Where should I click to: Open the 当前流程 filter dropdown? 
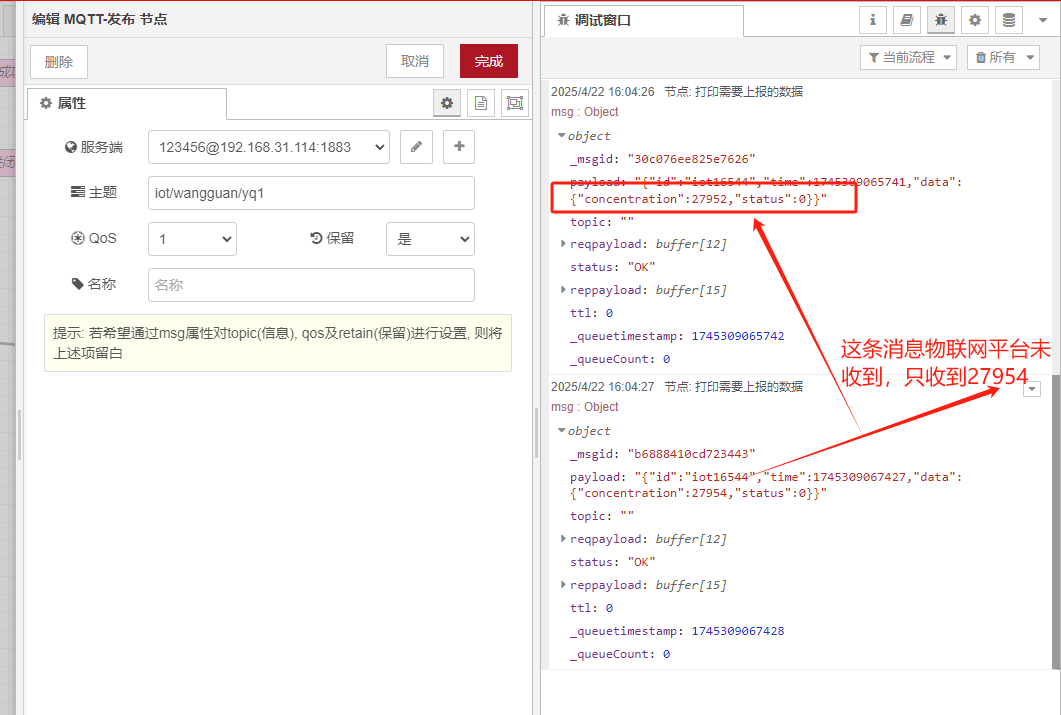click(x=909, y=57)
